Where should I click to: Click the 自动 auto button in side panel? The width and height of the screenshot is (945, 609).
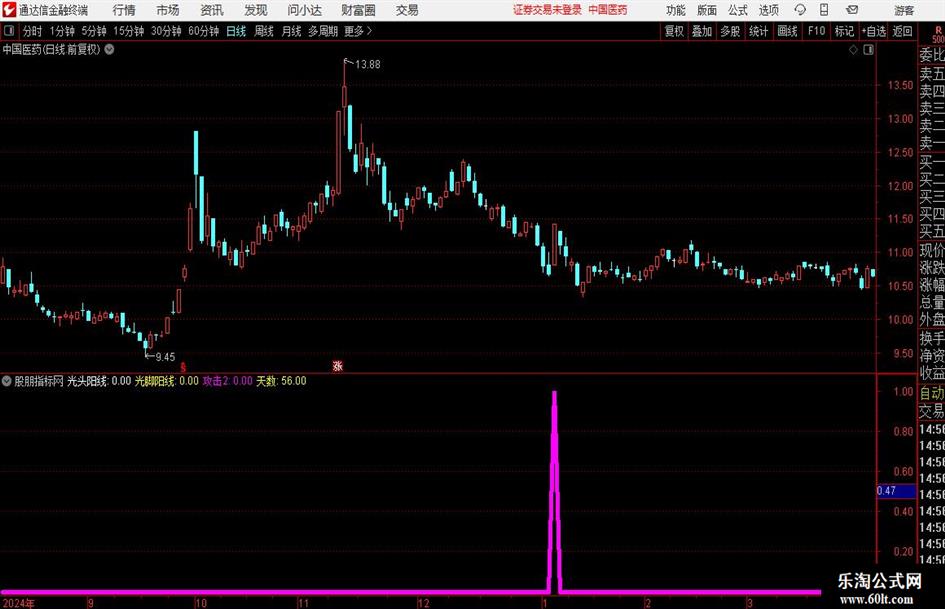pos(931,393)
